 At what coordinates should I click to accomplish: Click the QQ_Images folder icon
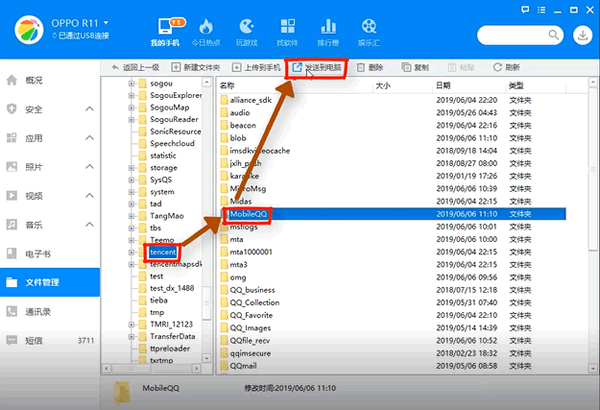224,328
